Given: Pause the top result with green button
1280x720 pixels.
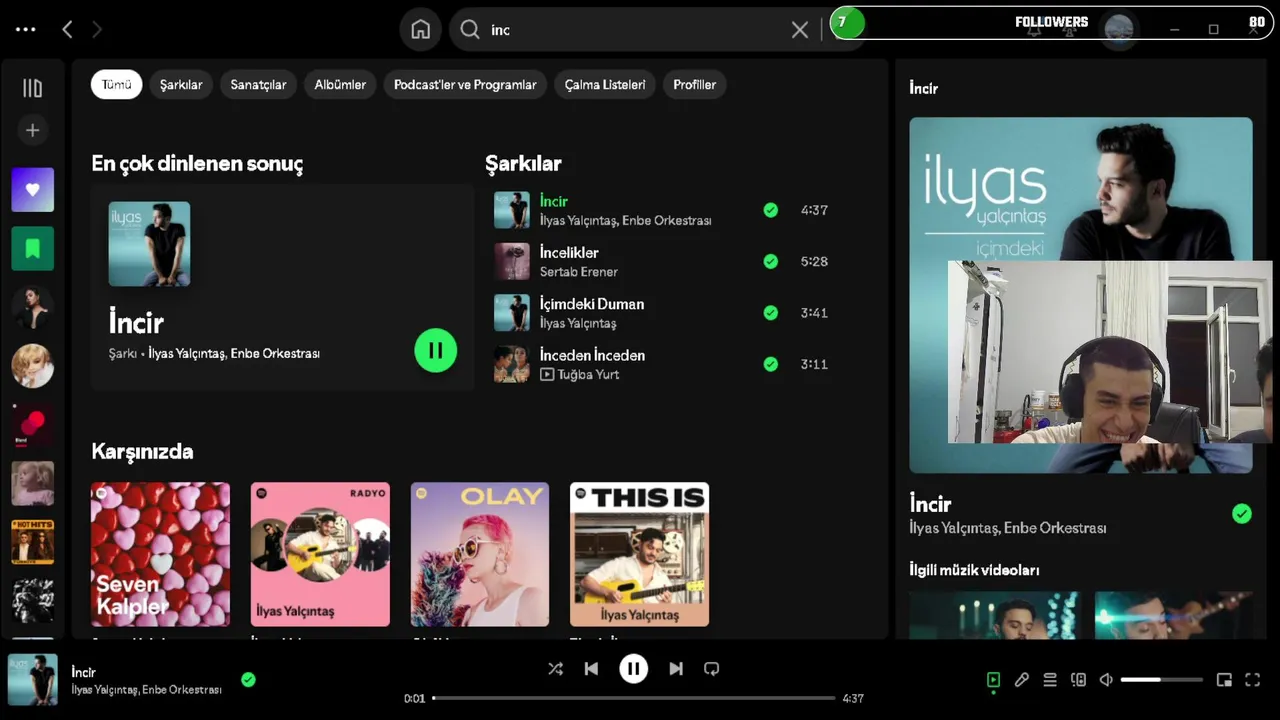Looking at the screenshot, I should coord(435,350).
